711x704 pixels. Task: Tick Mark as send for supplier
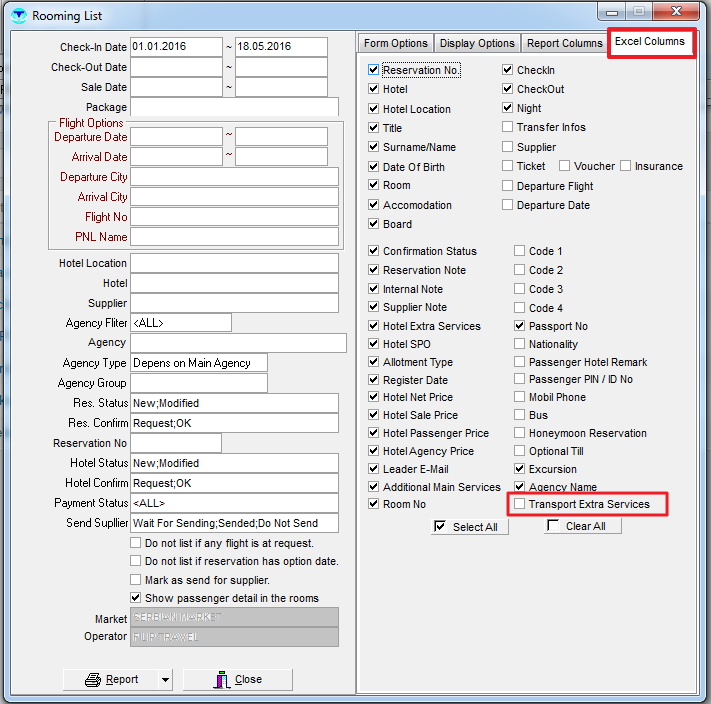[136, 580]
